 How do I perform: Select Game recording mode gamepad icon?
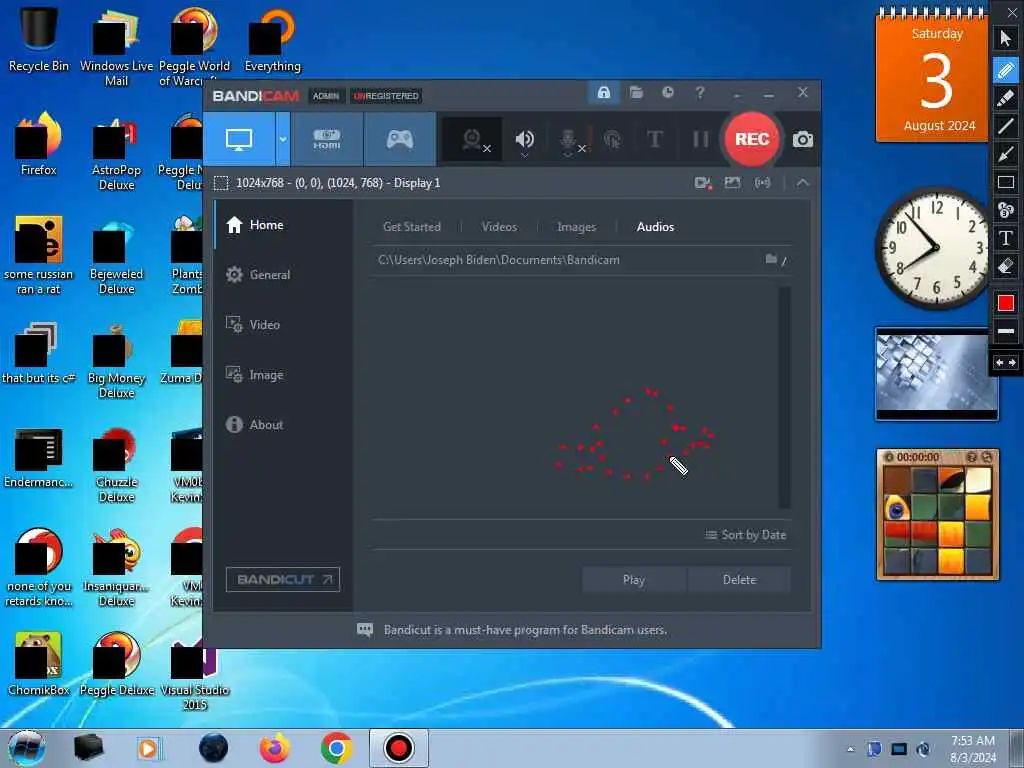coord(400,139)
